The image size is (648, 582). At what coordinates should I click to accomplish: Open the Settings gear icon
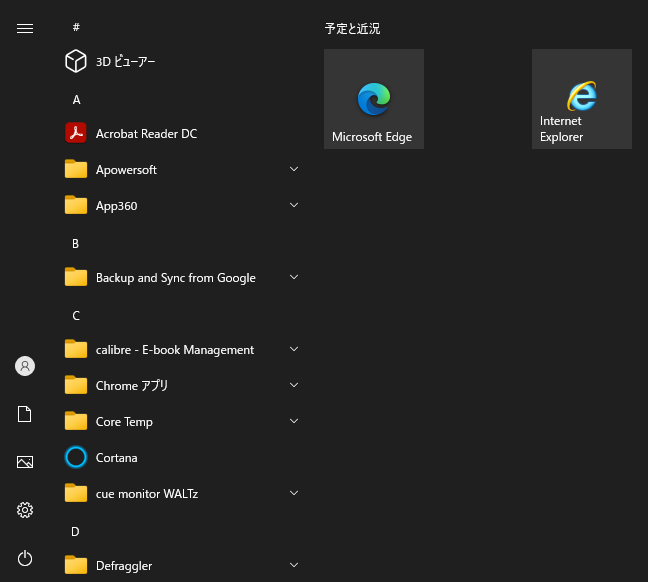(x=25, y=510)
